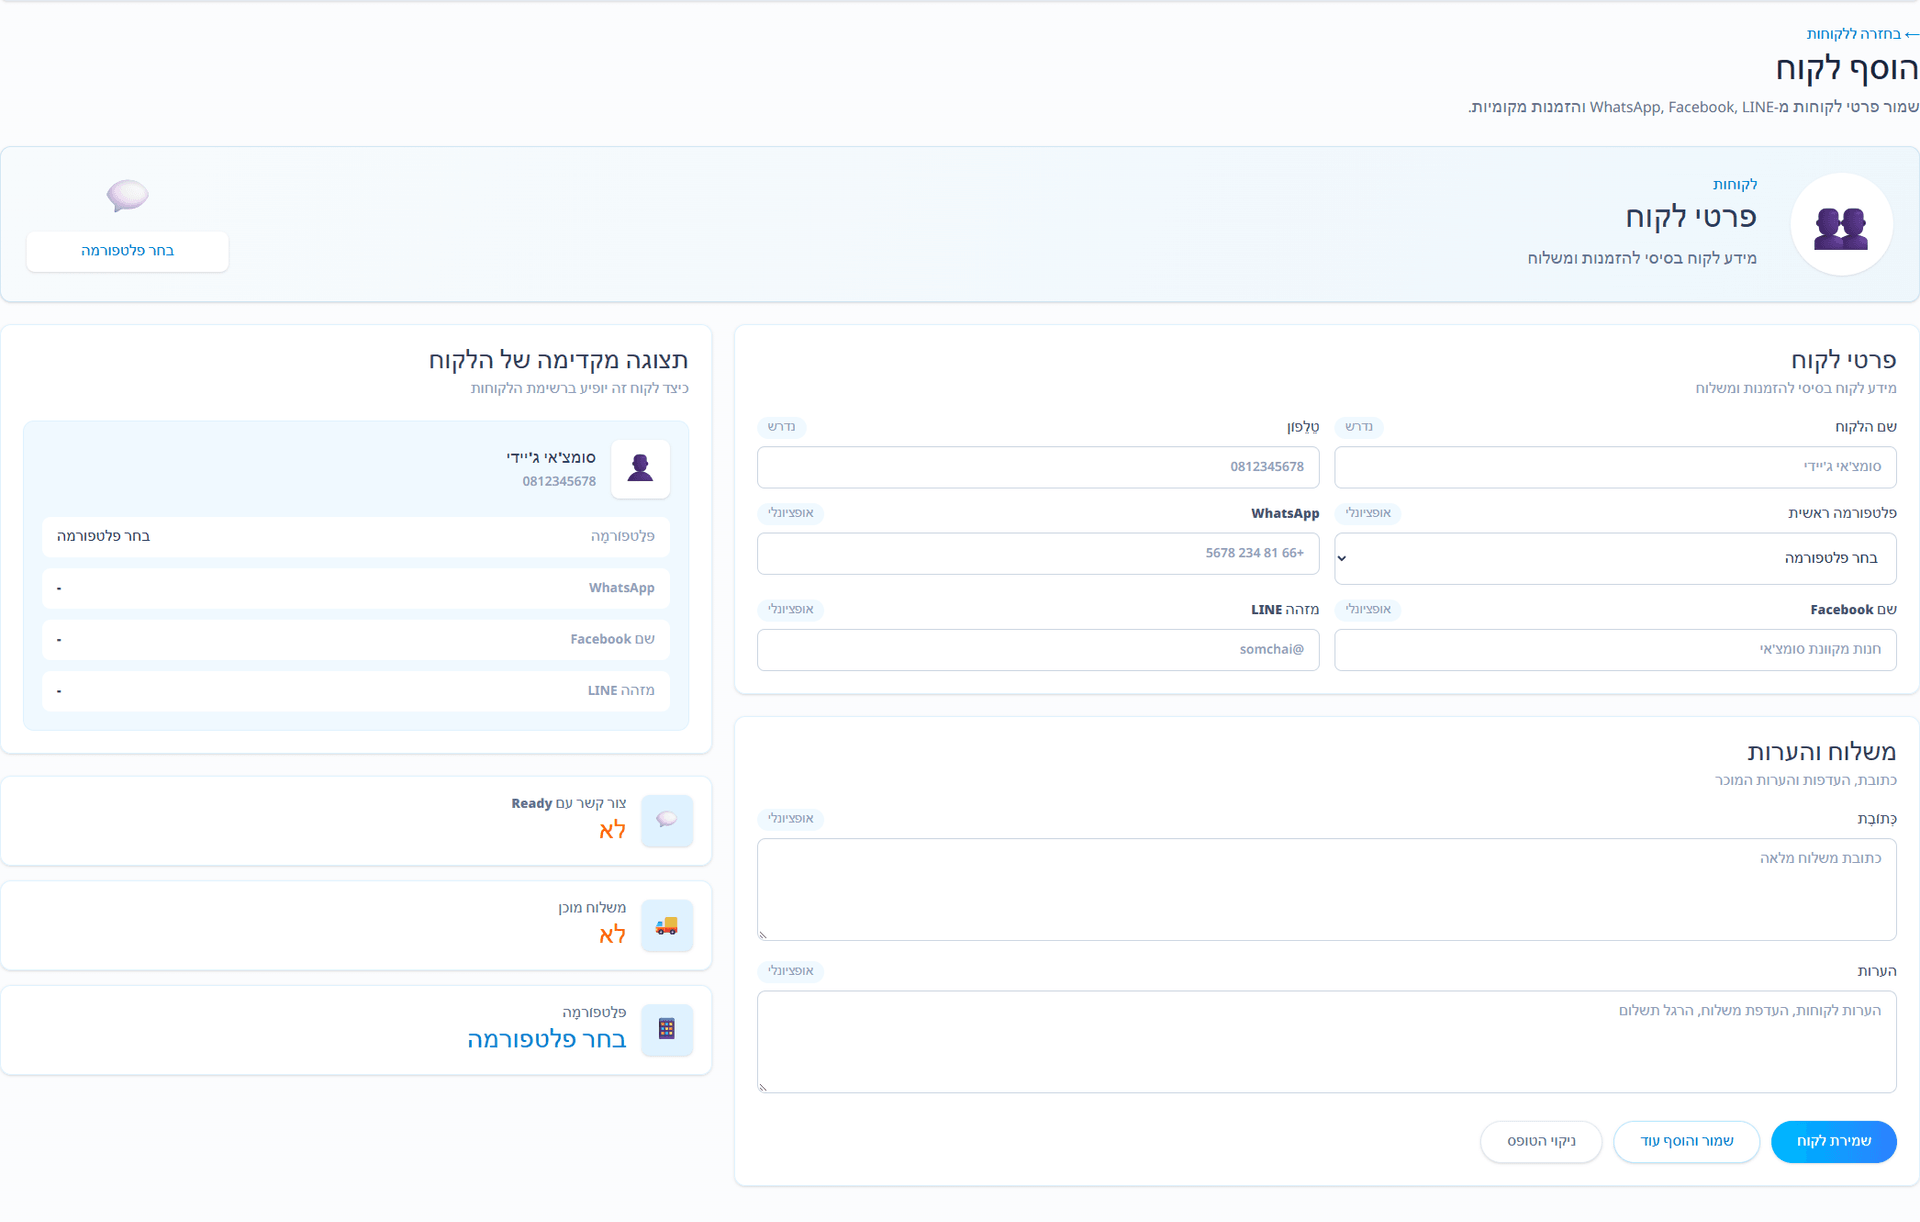Focus the Facebook name input field

click(1615, 650)
